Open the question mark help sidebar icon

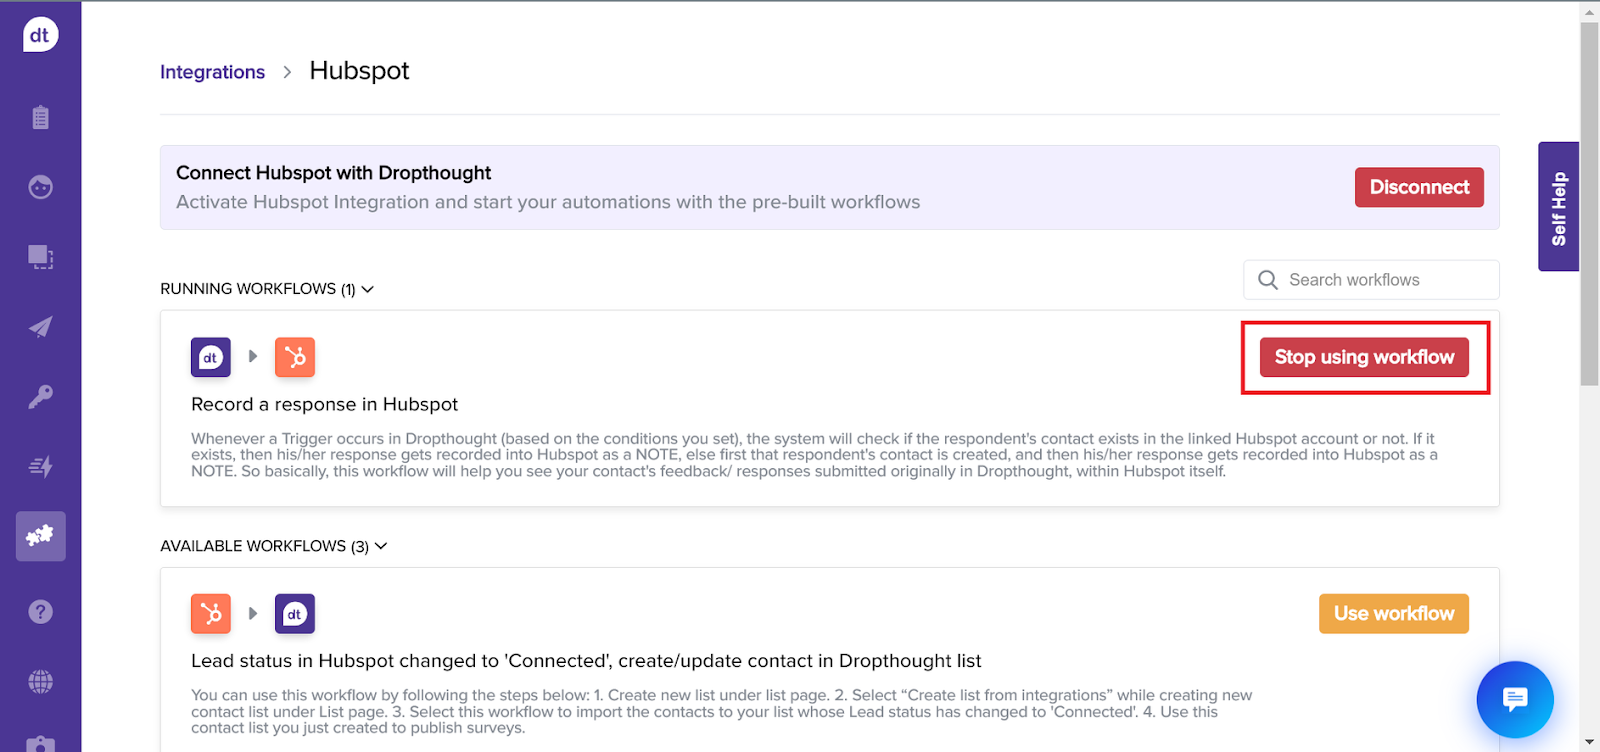pyautogui.click(x=40, y=612)
